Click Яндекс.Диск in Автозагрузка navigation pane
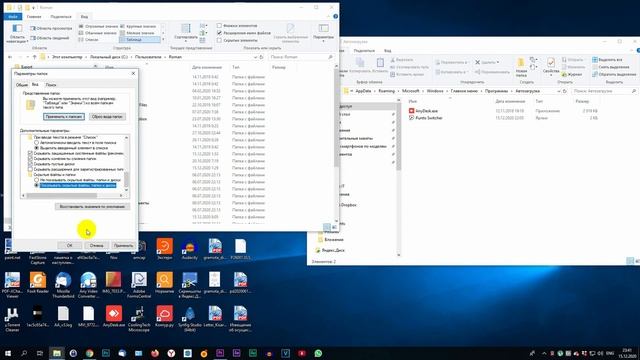This screenshot has width=640, height=360. click(x=330, y=250)
